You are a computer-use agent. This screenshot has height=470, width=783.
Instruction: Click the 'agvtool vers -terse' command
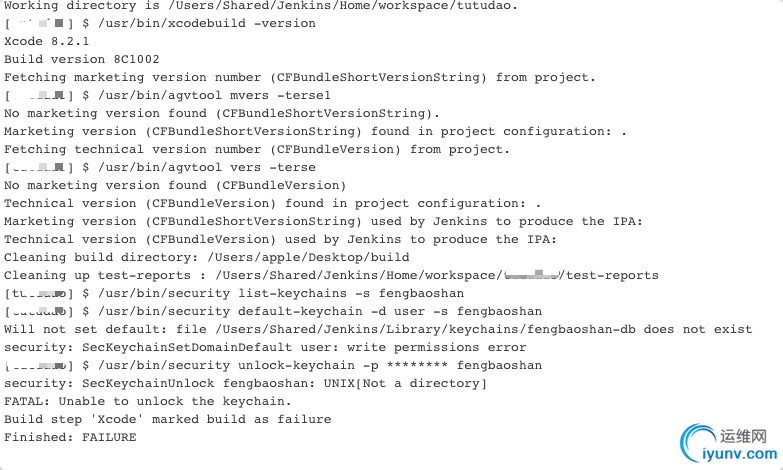coord(200,167)
